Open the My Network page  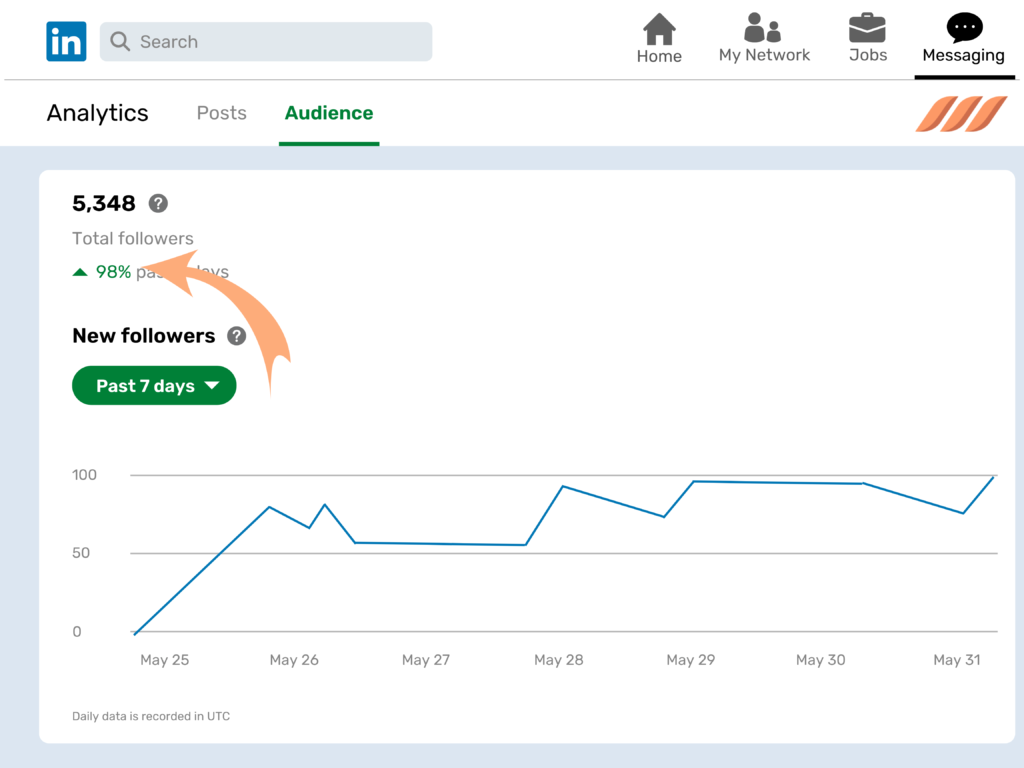(x=764, y=38)
